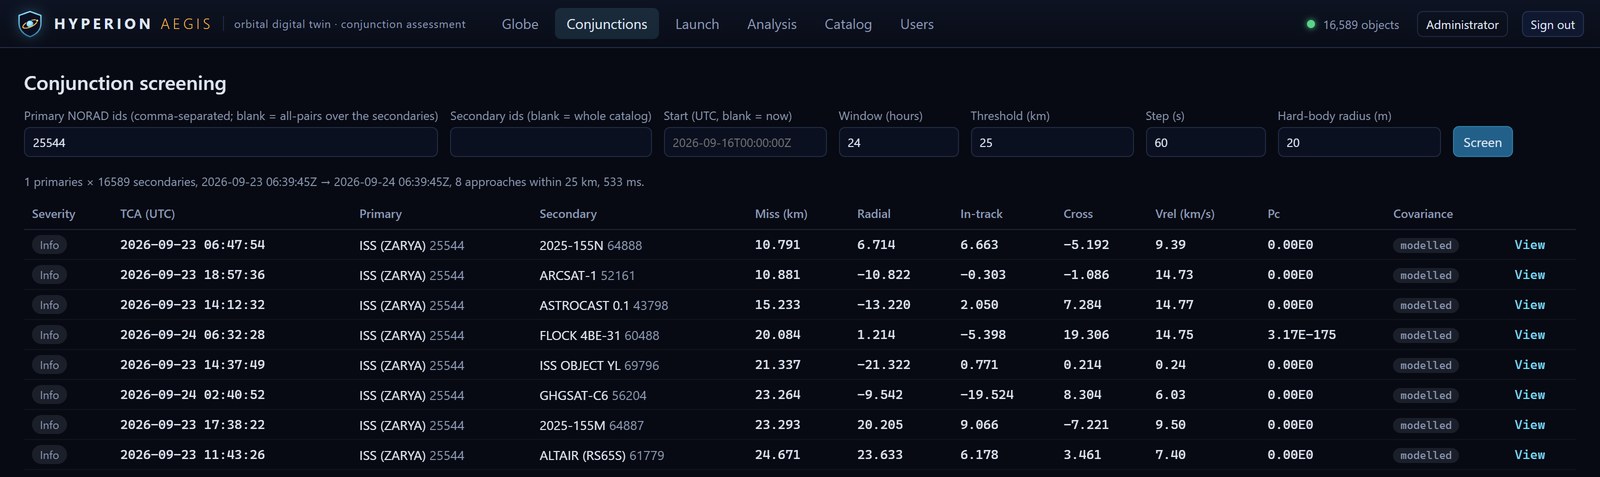The image size is (1600, 477).
Task: View the GHGSAT-C6 conjunction
Action: 1529,395
